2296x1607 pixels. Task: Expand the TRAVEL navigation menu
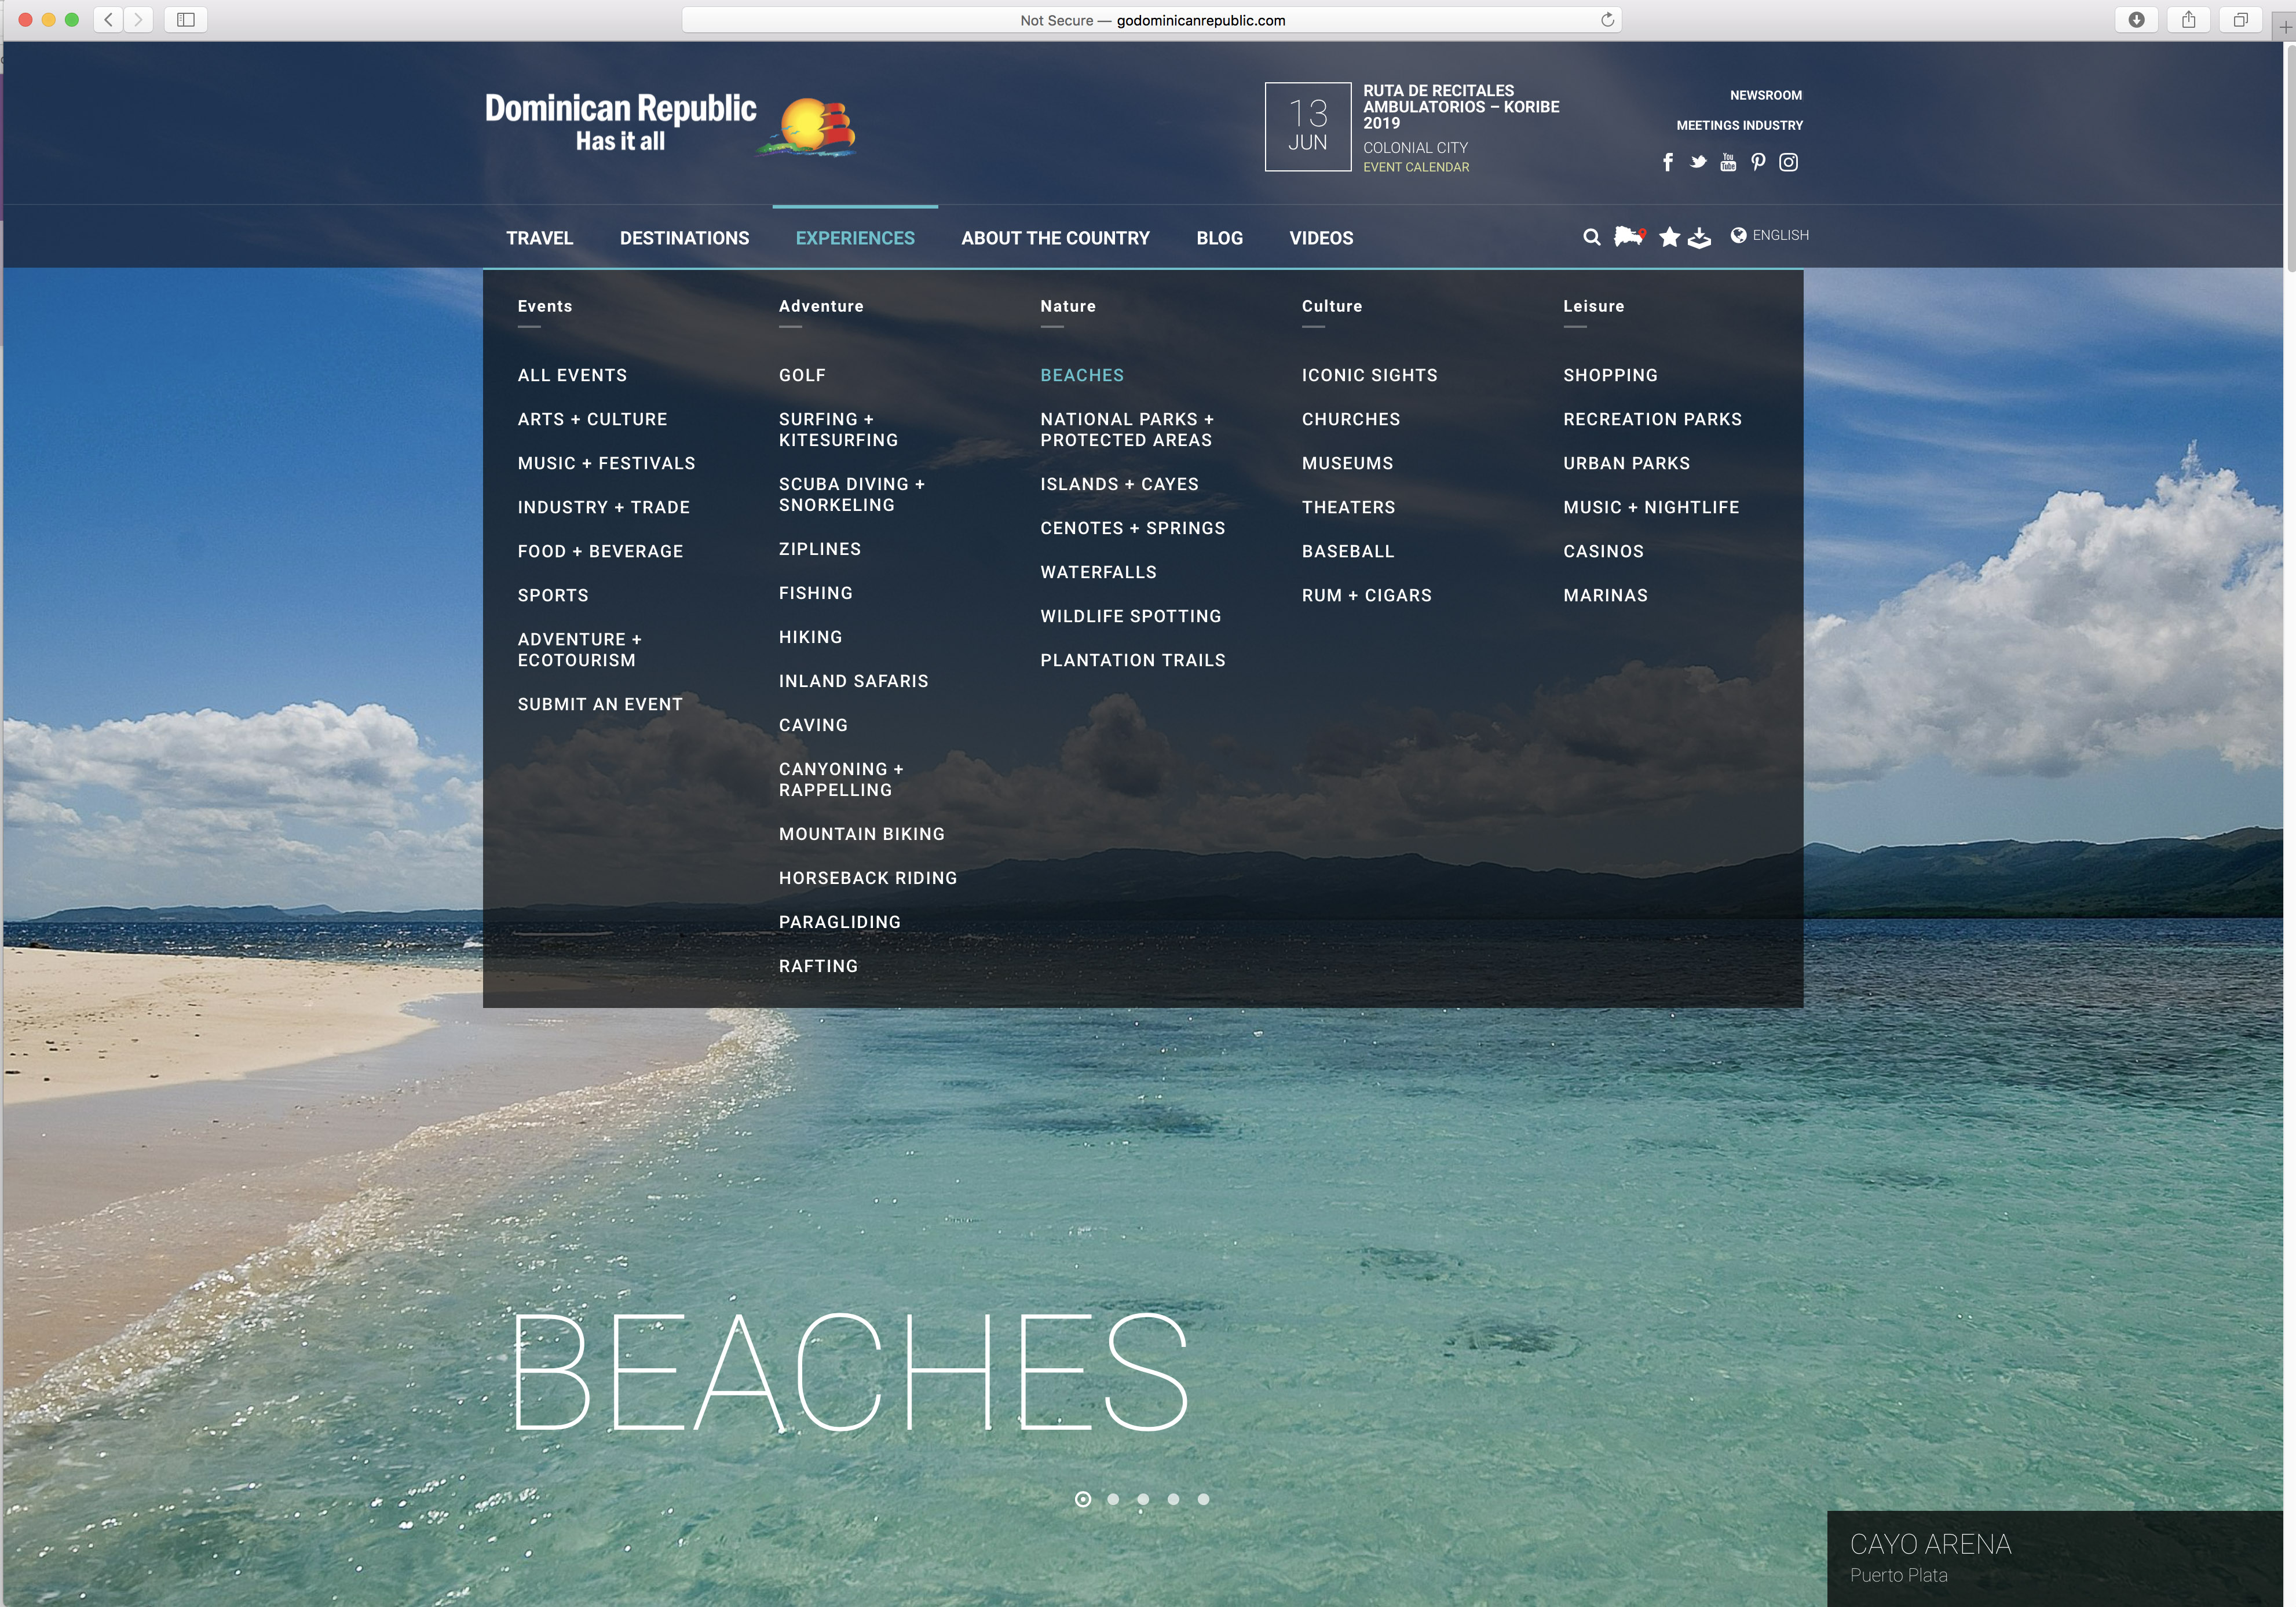click(x=539, y=238)
